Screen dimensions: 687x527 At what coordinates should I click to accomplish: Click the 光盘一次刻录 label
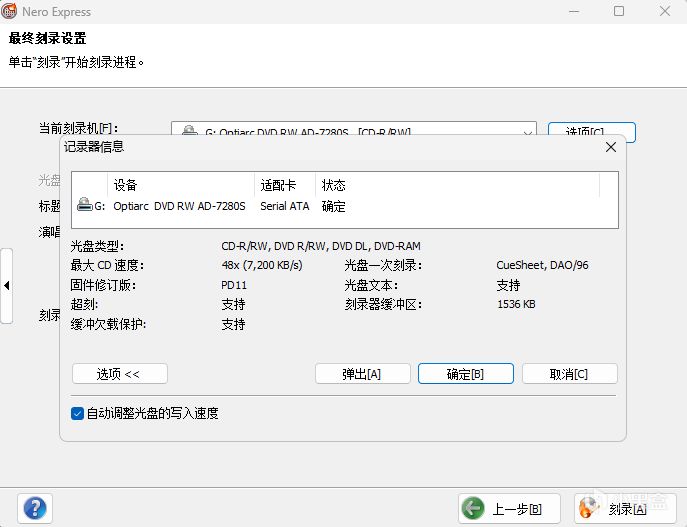pos(383,265)
